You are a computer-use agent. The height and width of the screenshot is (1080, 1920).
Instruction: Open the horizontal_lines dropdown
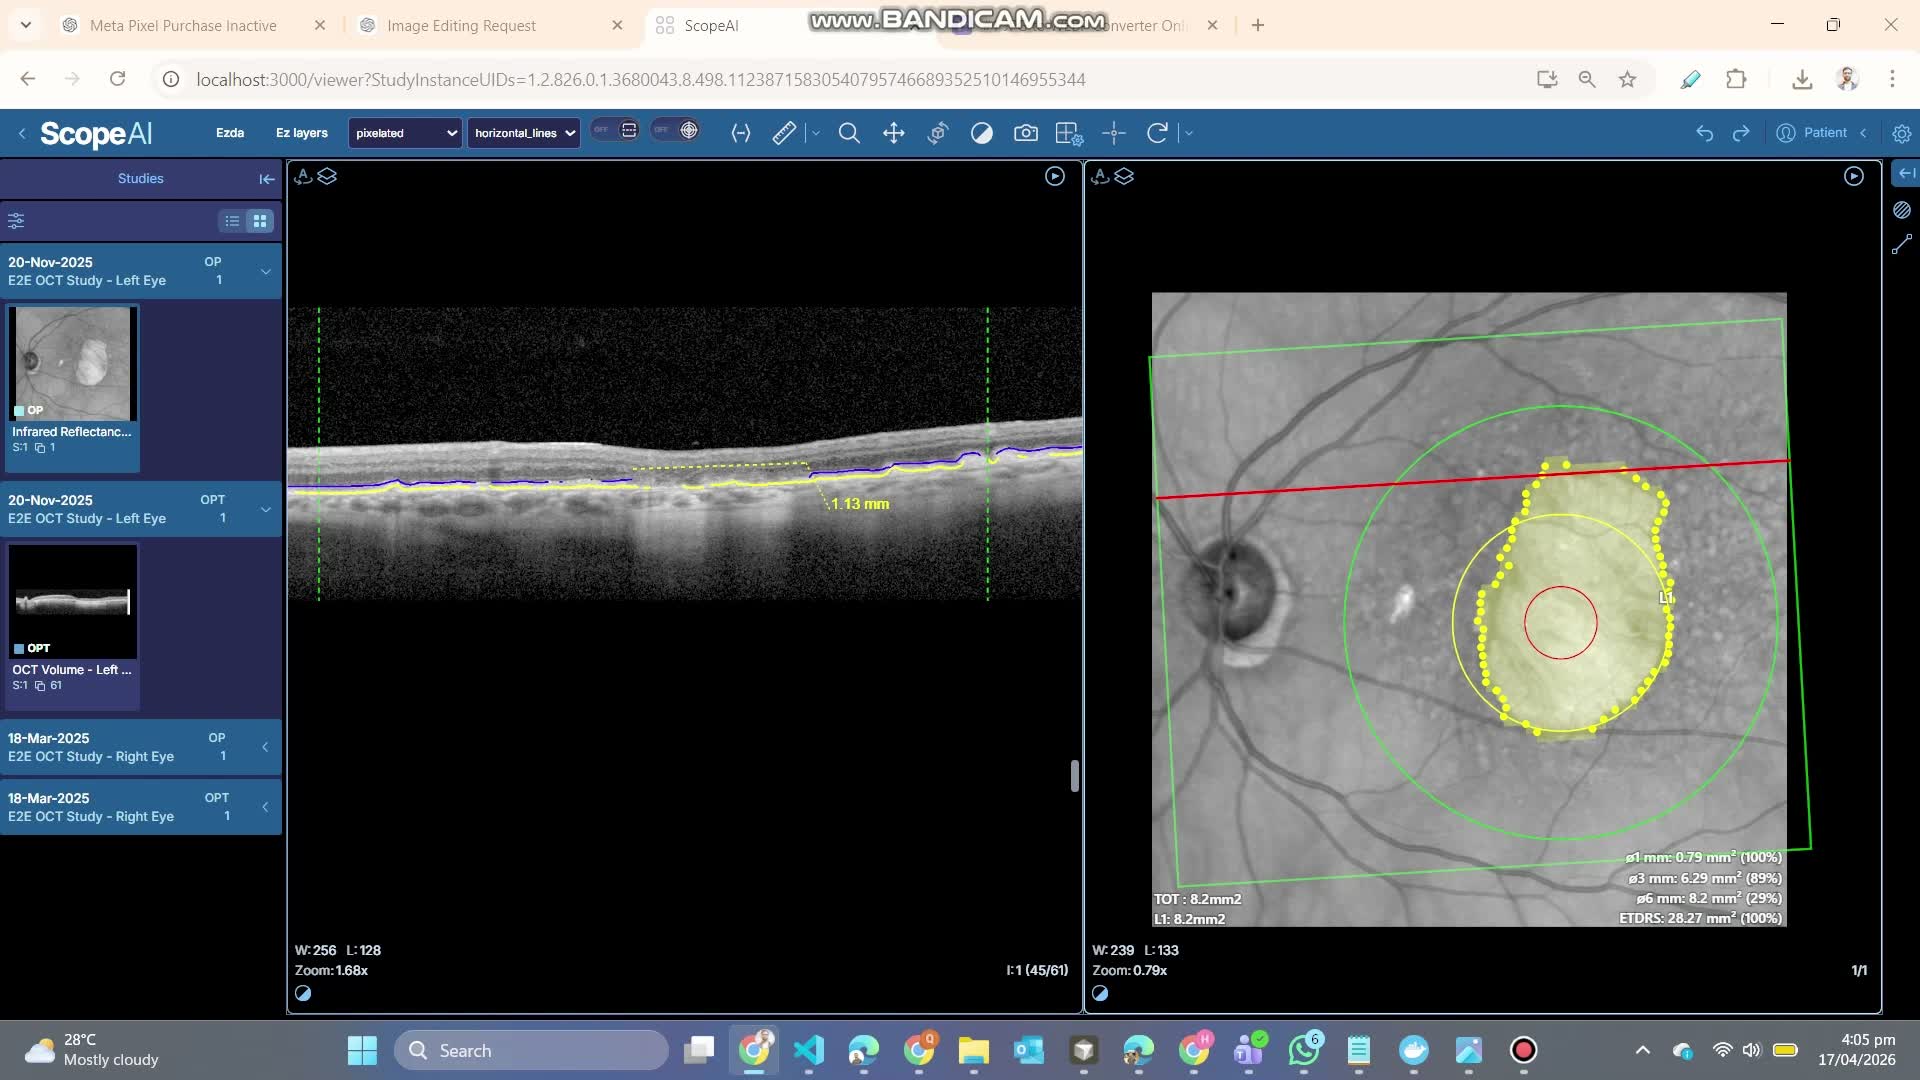524,133
